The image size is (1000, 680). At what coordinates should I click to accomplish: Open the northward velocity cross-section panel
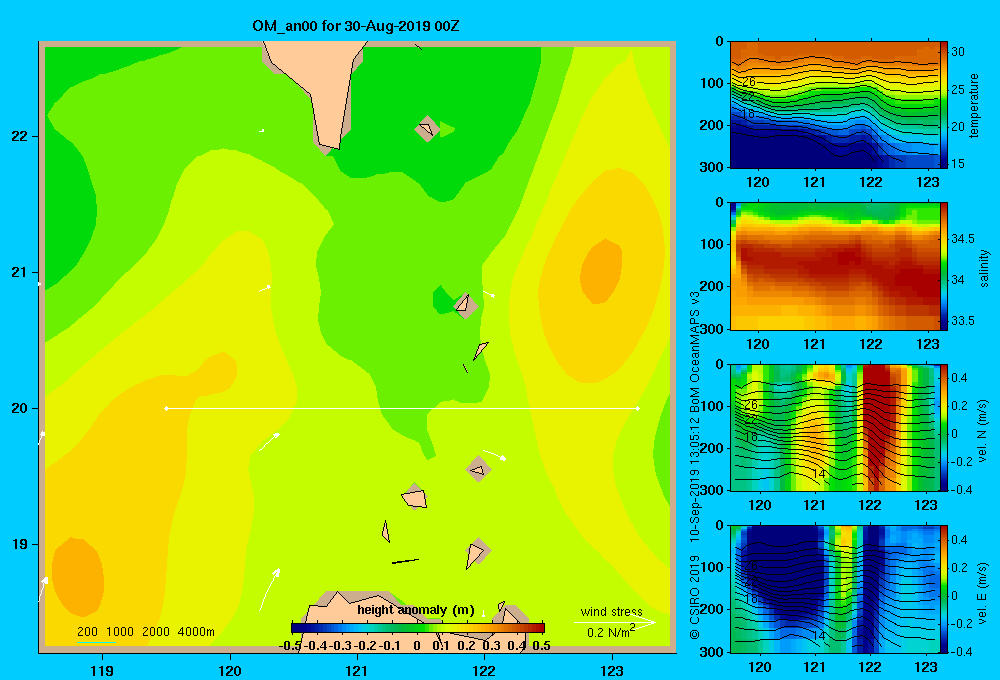tap(834, 427)
